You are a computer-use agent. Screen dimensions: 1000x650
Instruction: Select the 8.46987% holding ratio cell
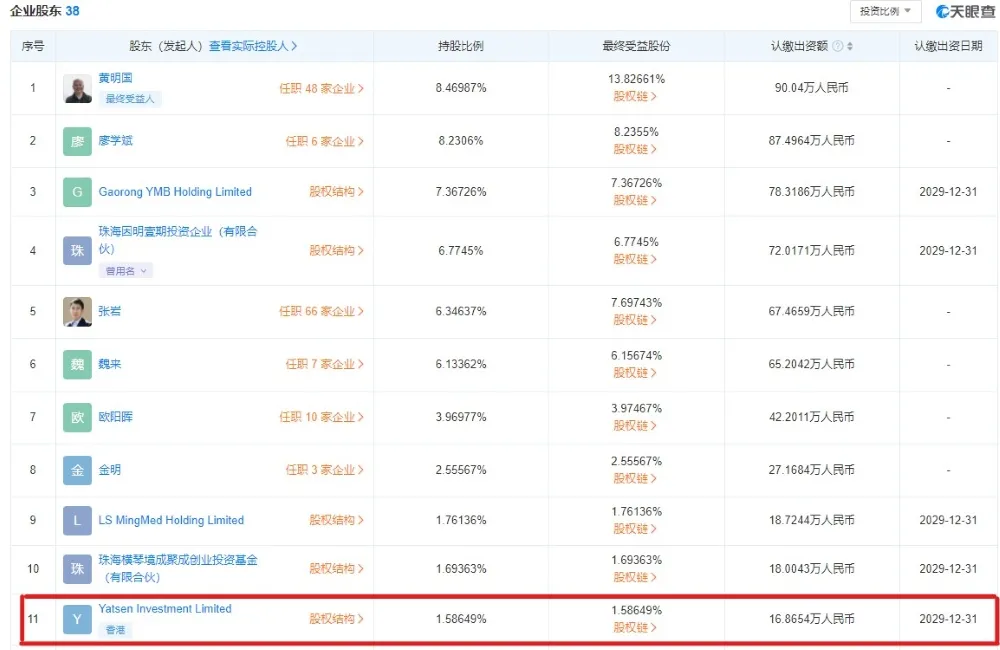[460, 88]
